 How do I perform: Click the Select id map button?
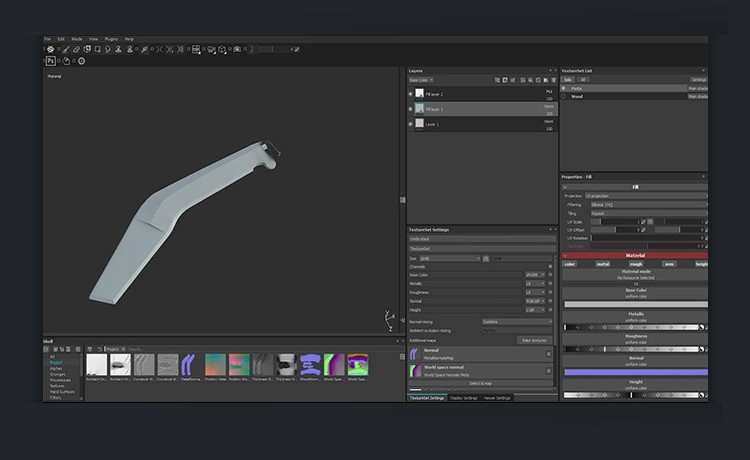[x=480, y=383]
